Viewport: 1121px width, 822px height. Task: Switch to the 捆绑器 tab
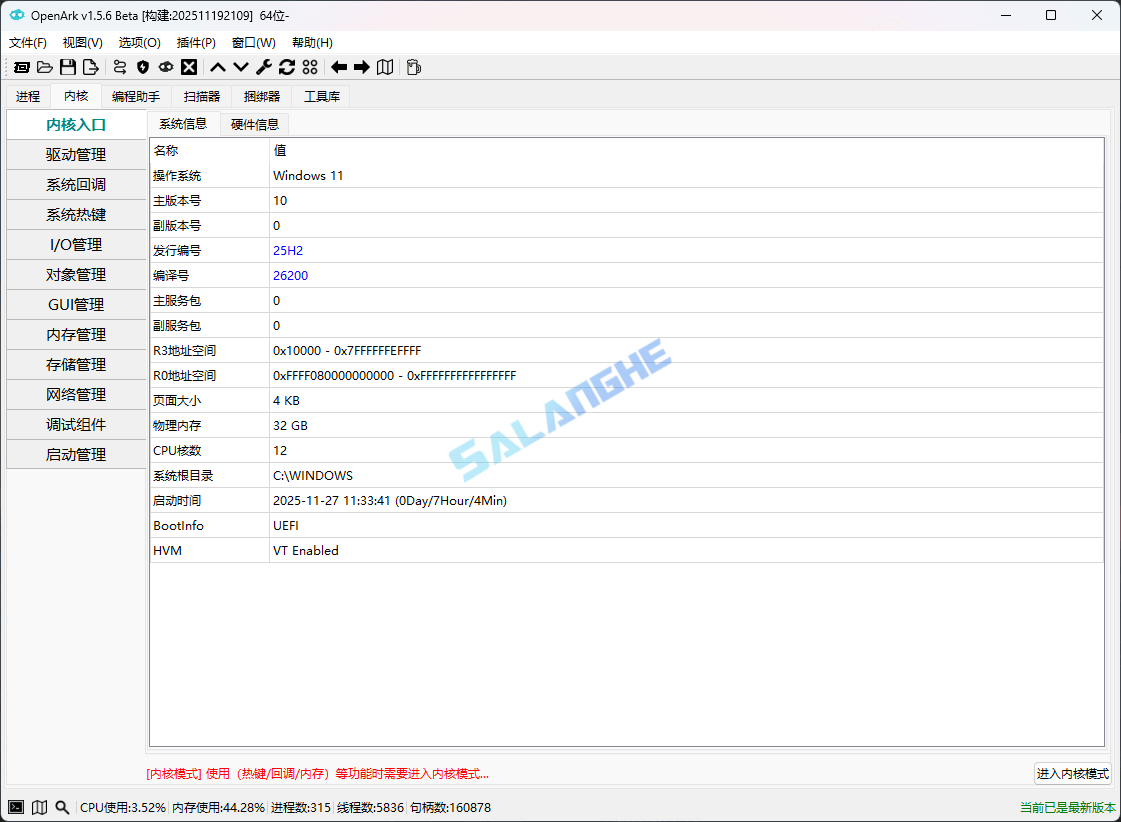263,96
